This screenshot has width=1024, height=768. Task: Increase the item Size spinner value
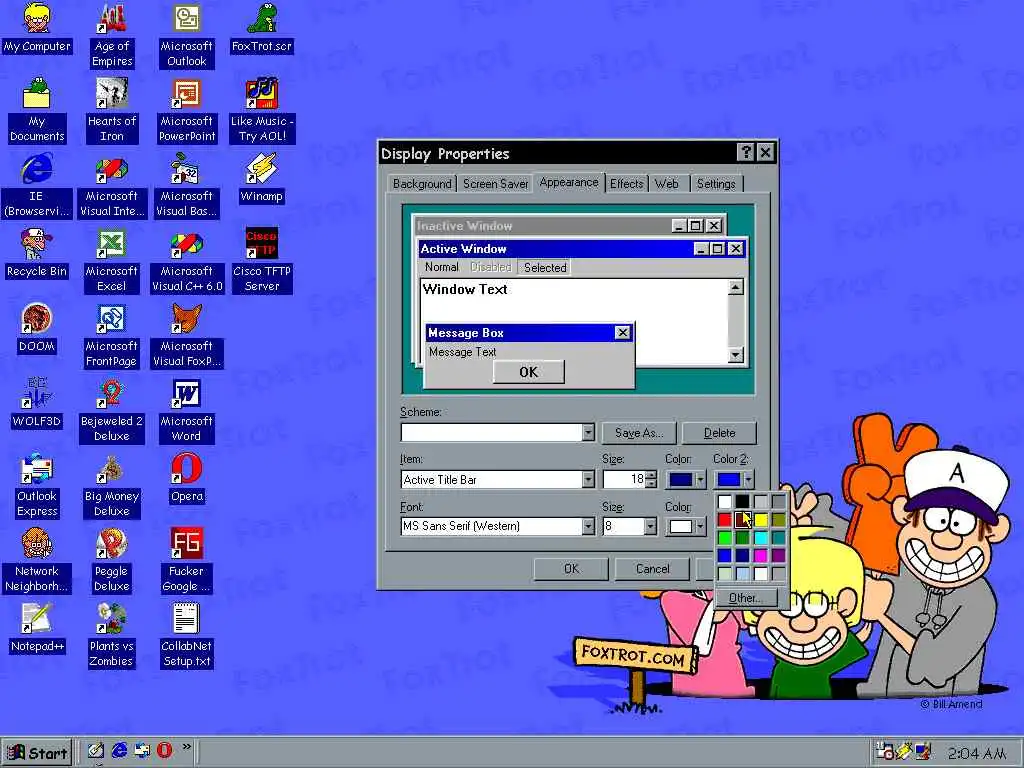tap(650, 475)
